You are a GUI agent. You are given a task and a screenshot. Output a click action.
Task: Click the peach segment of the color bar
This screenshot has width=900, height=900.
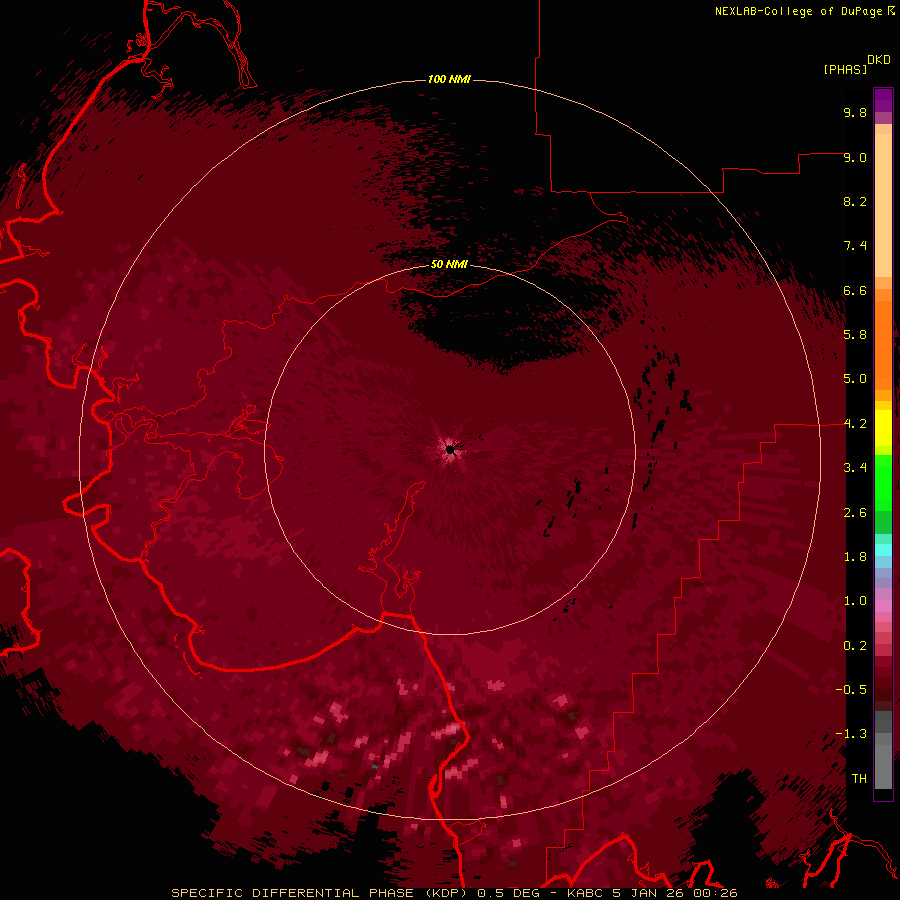tap(883, 205)
